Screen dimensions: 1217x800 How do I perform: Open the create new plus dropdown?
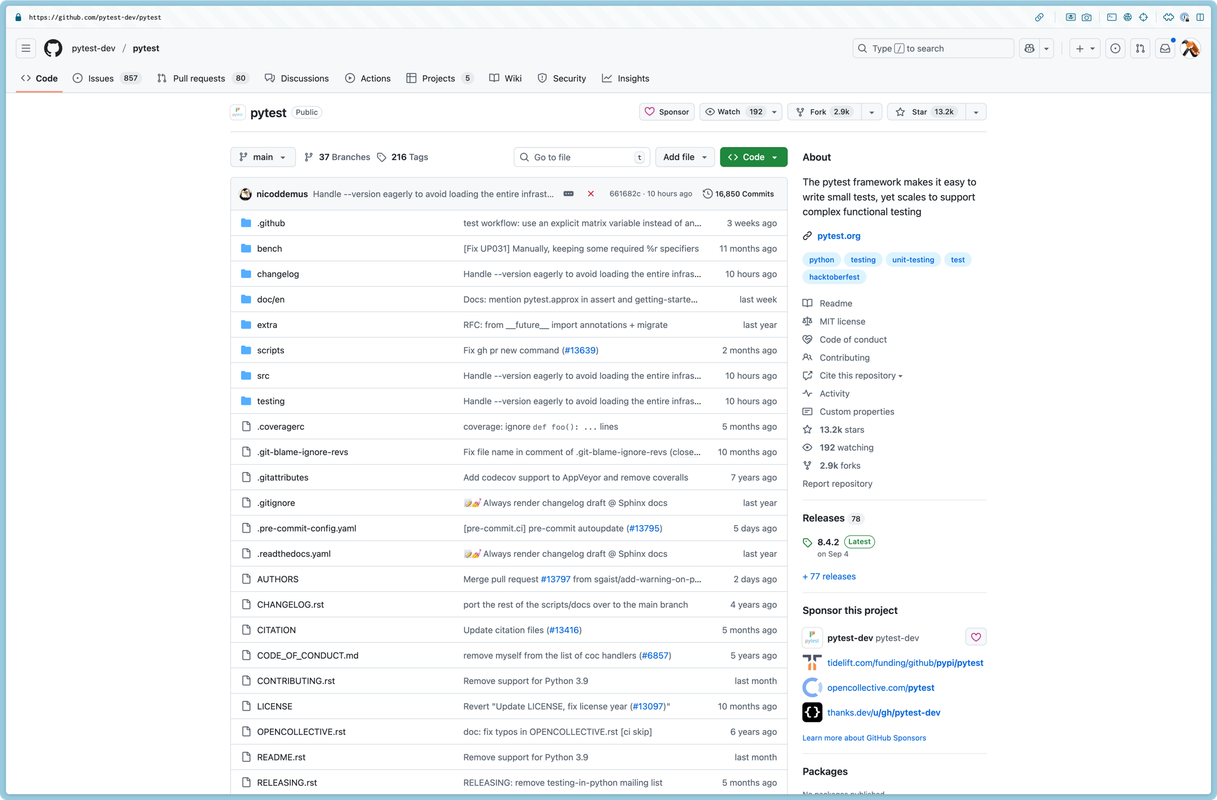pyautogui.click(x=1084, y=48)
